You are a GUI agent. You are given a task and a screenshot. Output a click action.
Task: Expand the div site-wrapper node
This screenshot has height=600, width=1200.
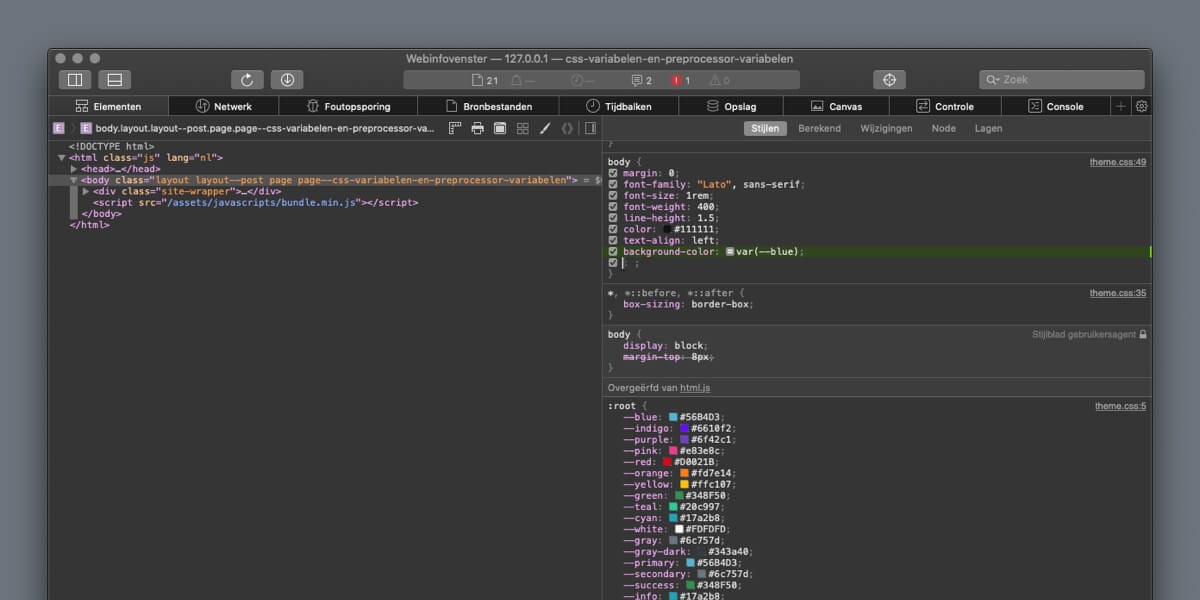[86, 191]
